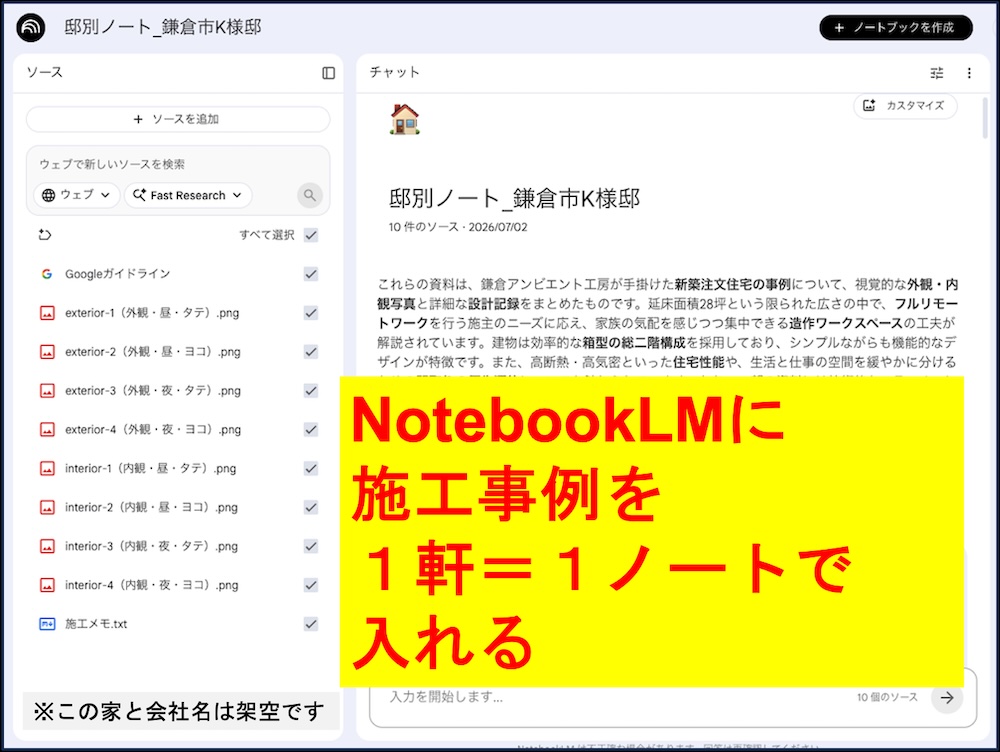1000x752 pixels.
Task: Open exterior-3 (外観・夜・タテ).png source
Action: (x=152, y=390)
